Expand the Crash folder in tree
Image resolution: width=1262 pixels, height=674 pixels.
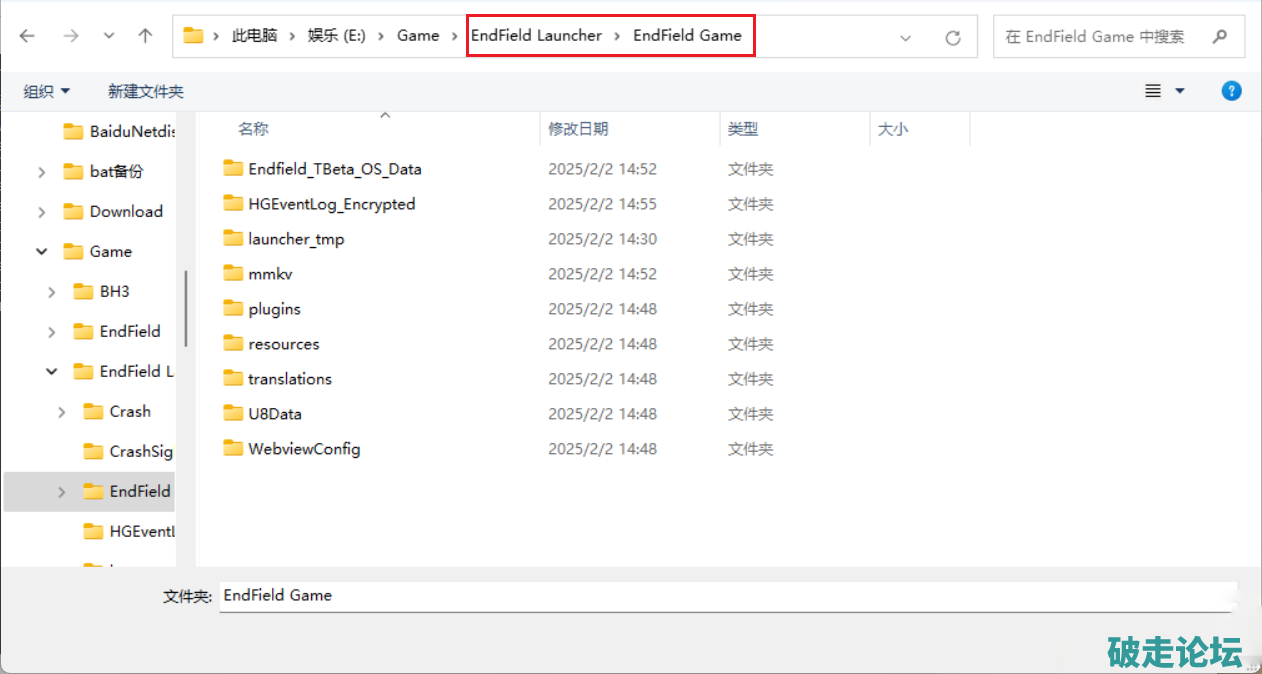tap(62, 412)
